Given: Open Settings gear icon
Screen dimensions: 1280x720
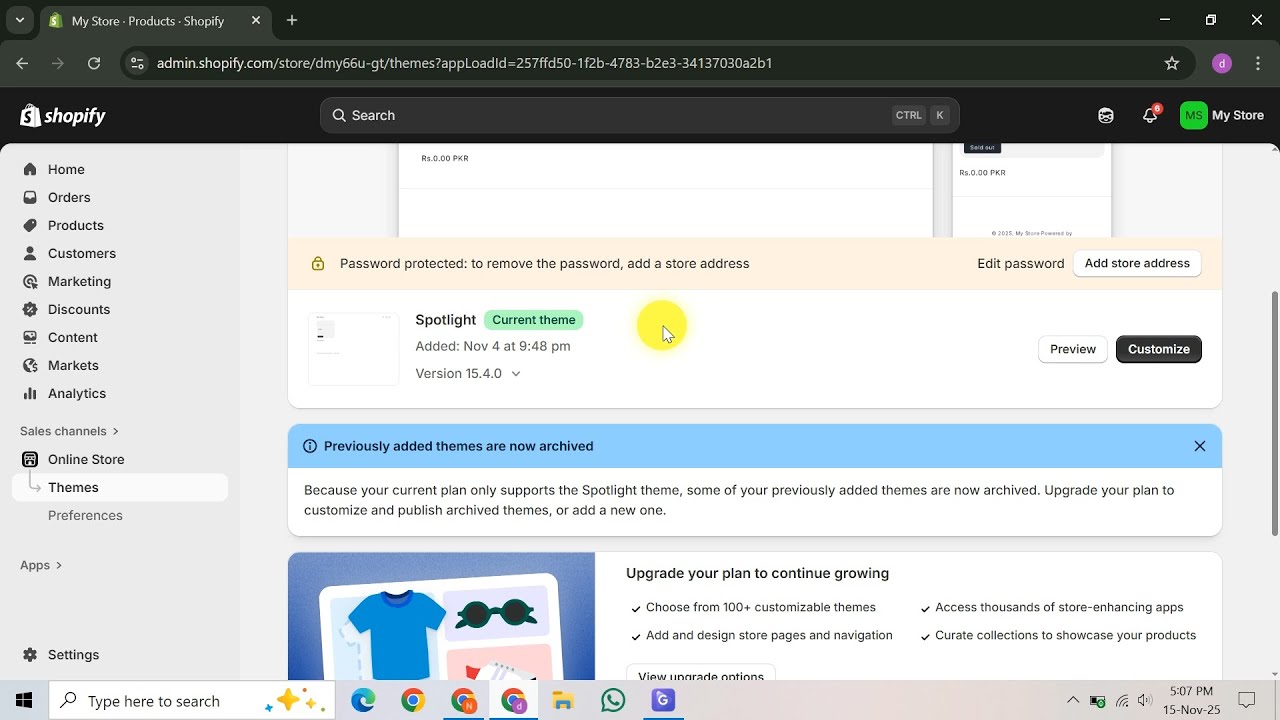Looking at the screenshot, I should pos(30,654).
